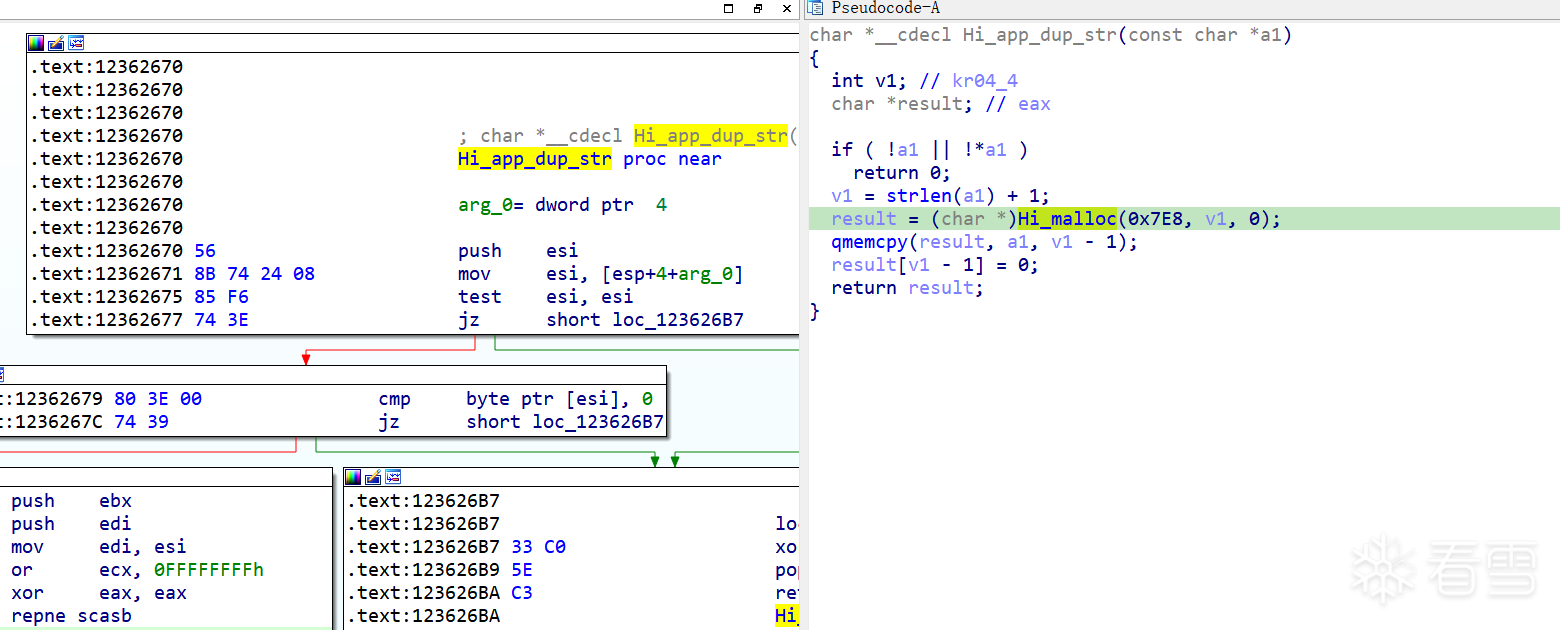Click 'Hi_app_dup_str proc near' label in disassembly
Viewport: 1560px width, 630px height.
tap(590, 159)
